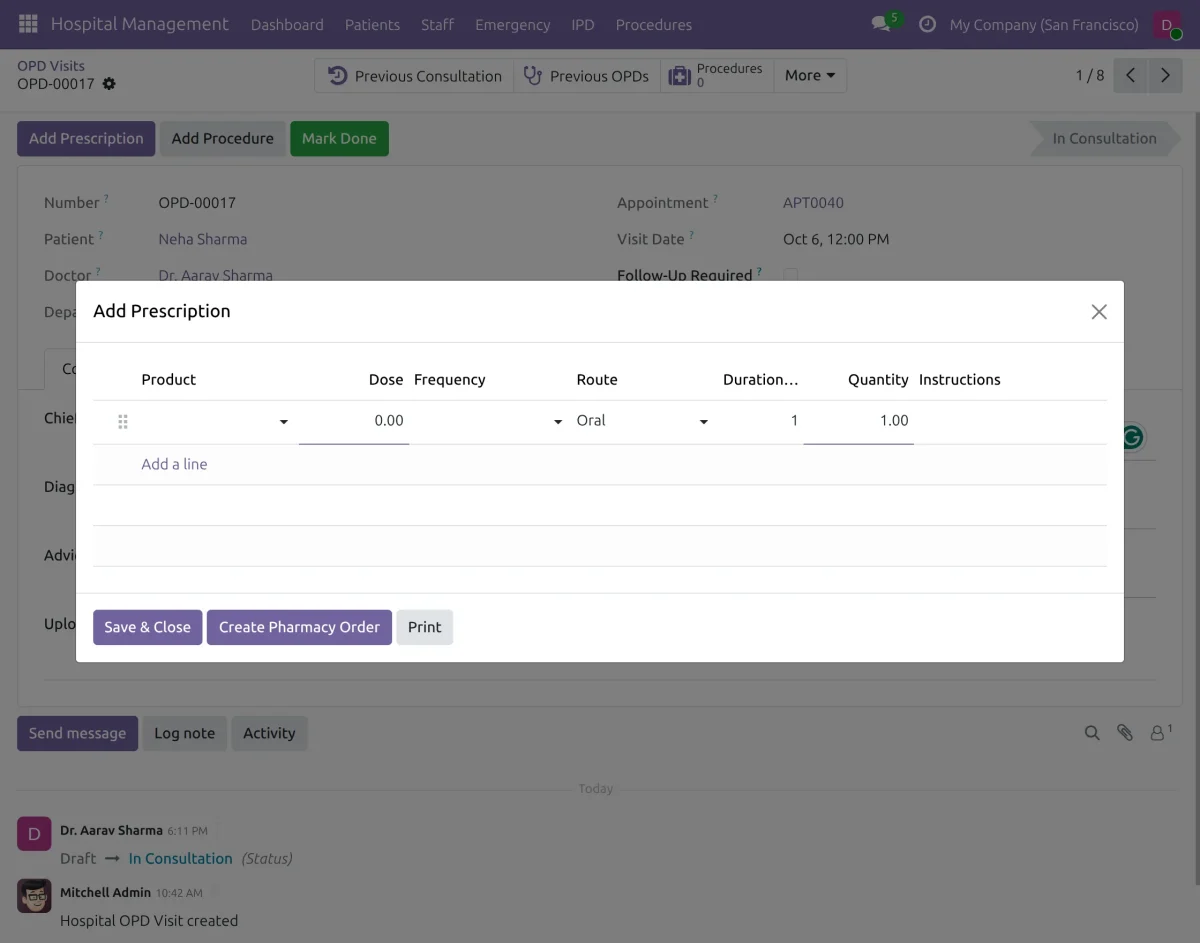1200x943 pixels.
Task: Click Create Pharmacy Order button
Action: tap(299, 627)
